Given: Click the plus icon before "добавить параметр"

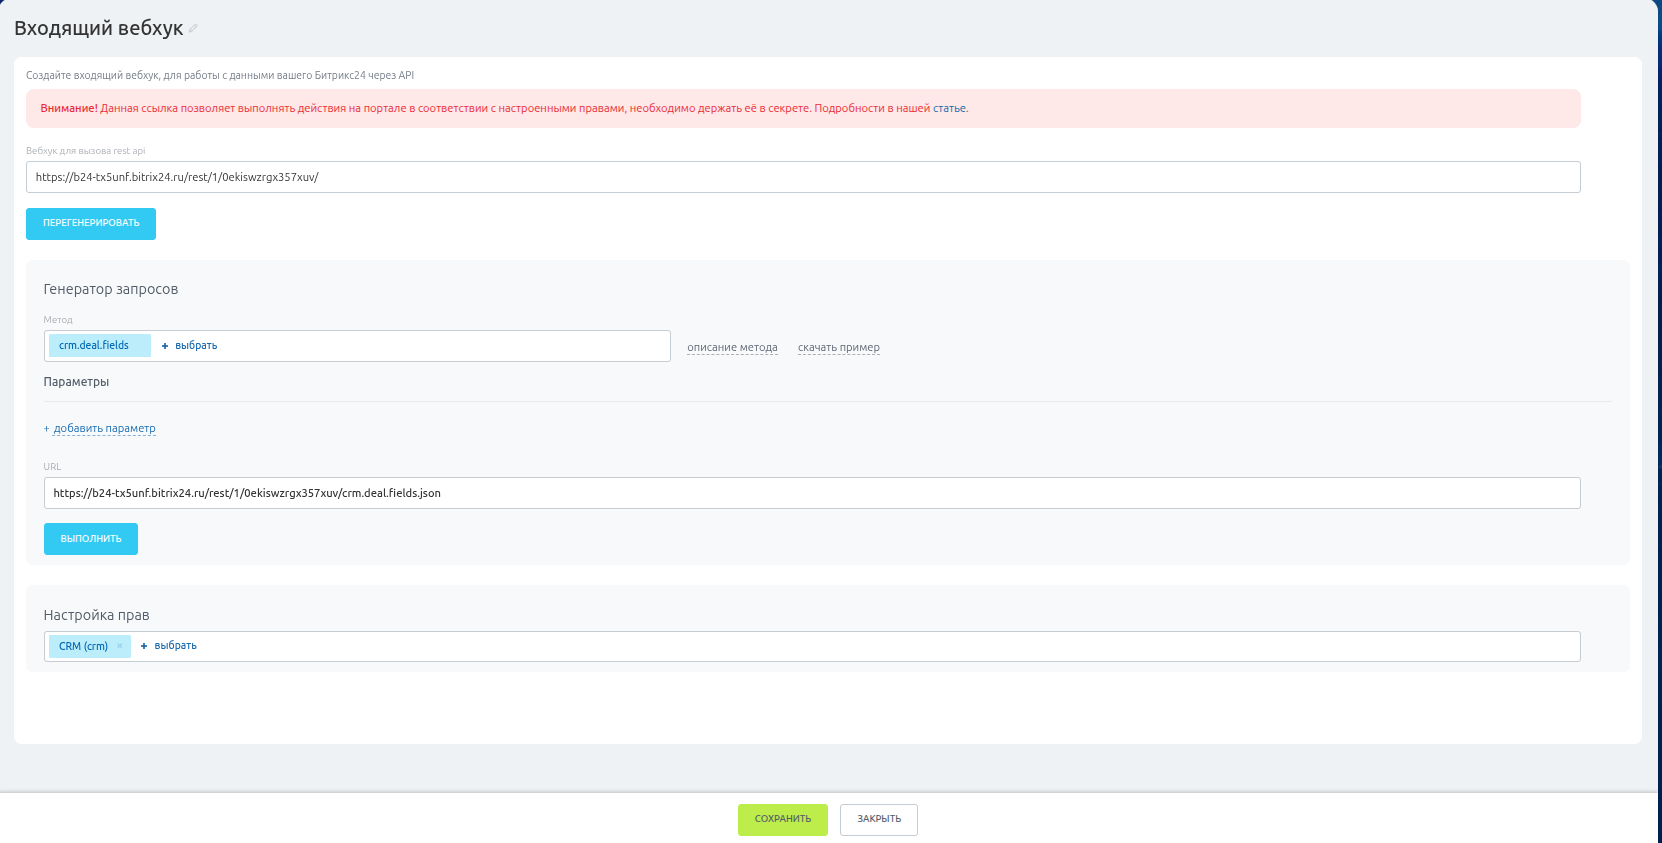Looking at the screenshot, I should tap(46, 429).
